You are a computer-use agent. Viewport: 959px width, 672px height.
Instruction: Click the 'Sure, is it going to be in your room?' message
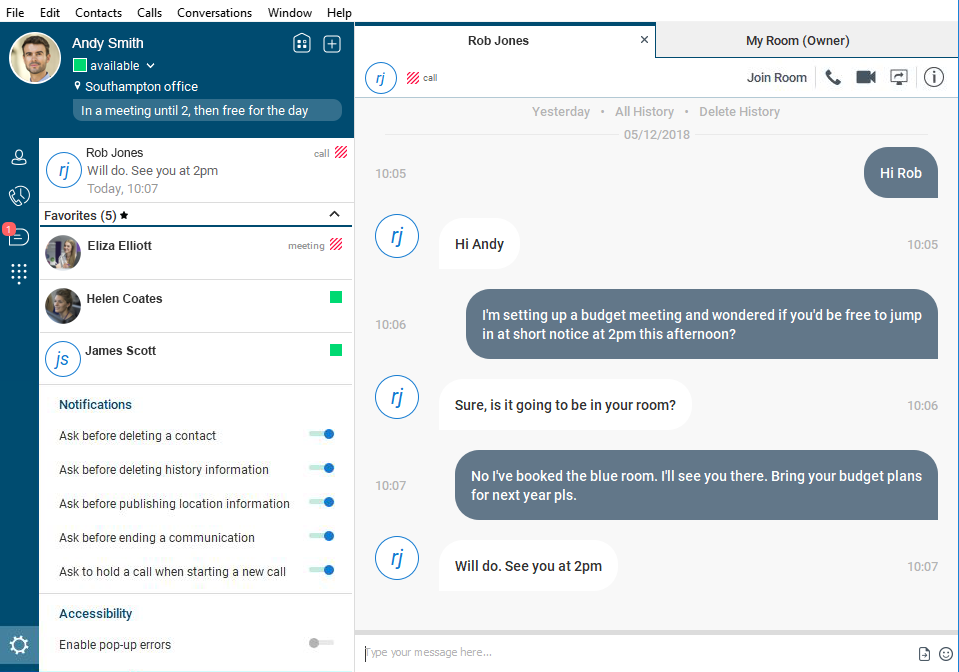[x=565, y=405]
